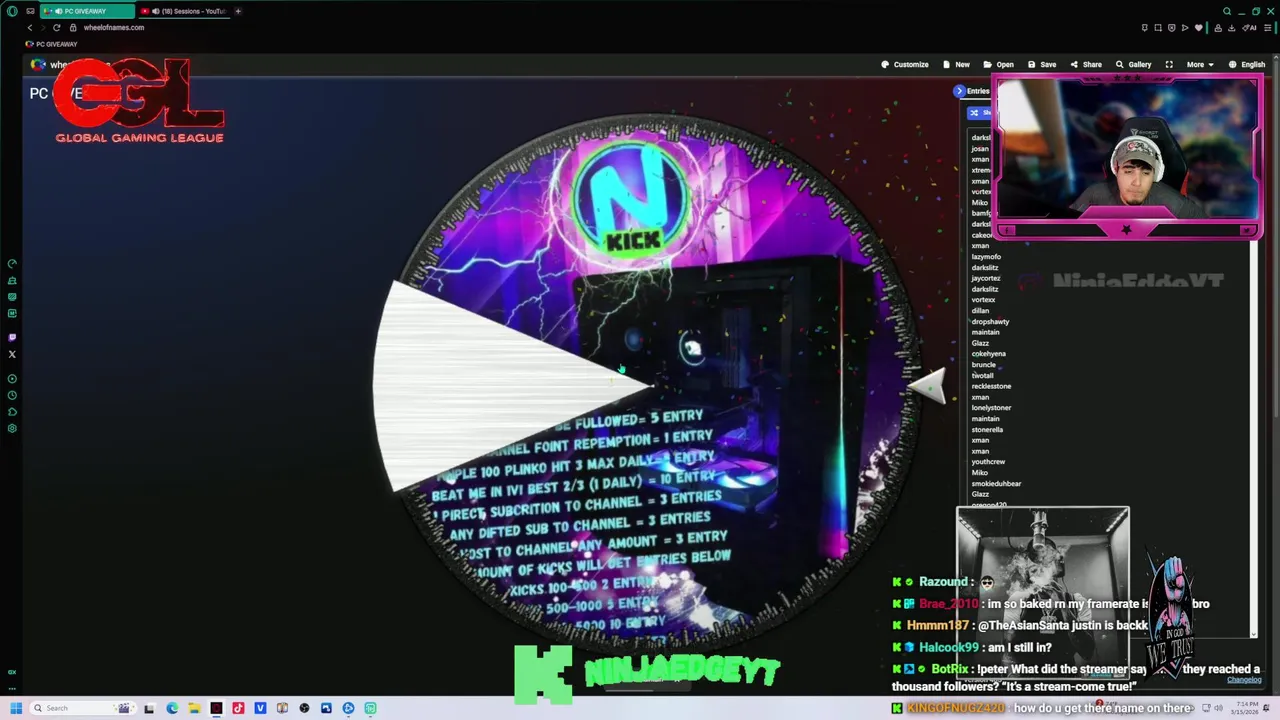This screenshot has width=1280, height=720.
Task: Open OBS Studio from taskbar
Action: (304, 708)
